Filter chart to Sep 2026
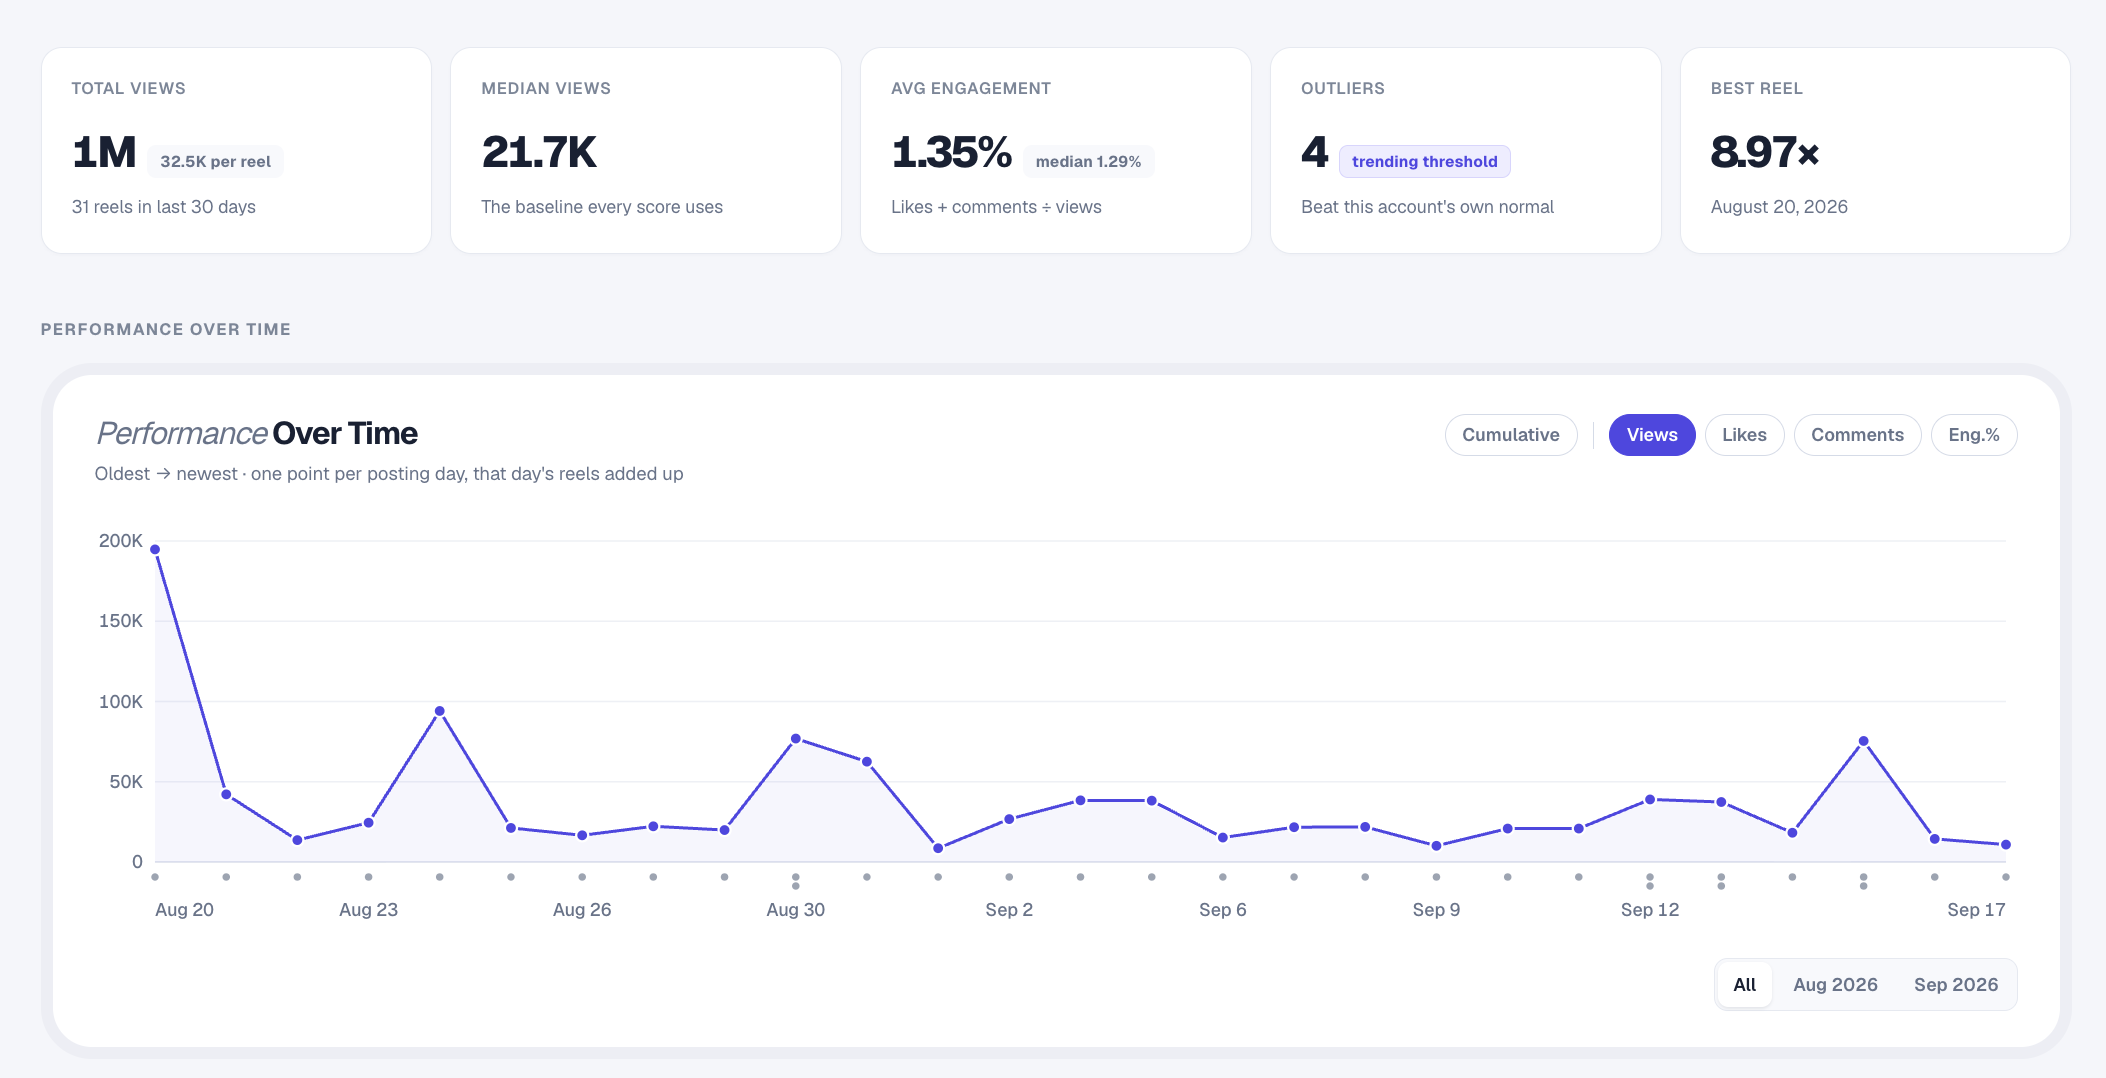Screen dimensions: 2106x1078 tap(1956, 985)
